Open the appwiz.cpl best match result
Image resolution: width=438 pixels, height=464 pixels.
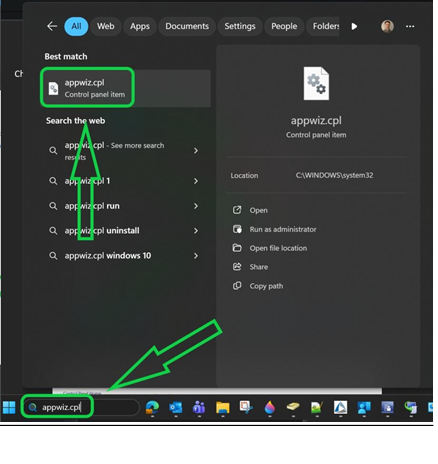coord(126,88)
